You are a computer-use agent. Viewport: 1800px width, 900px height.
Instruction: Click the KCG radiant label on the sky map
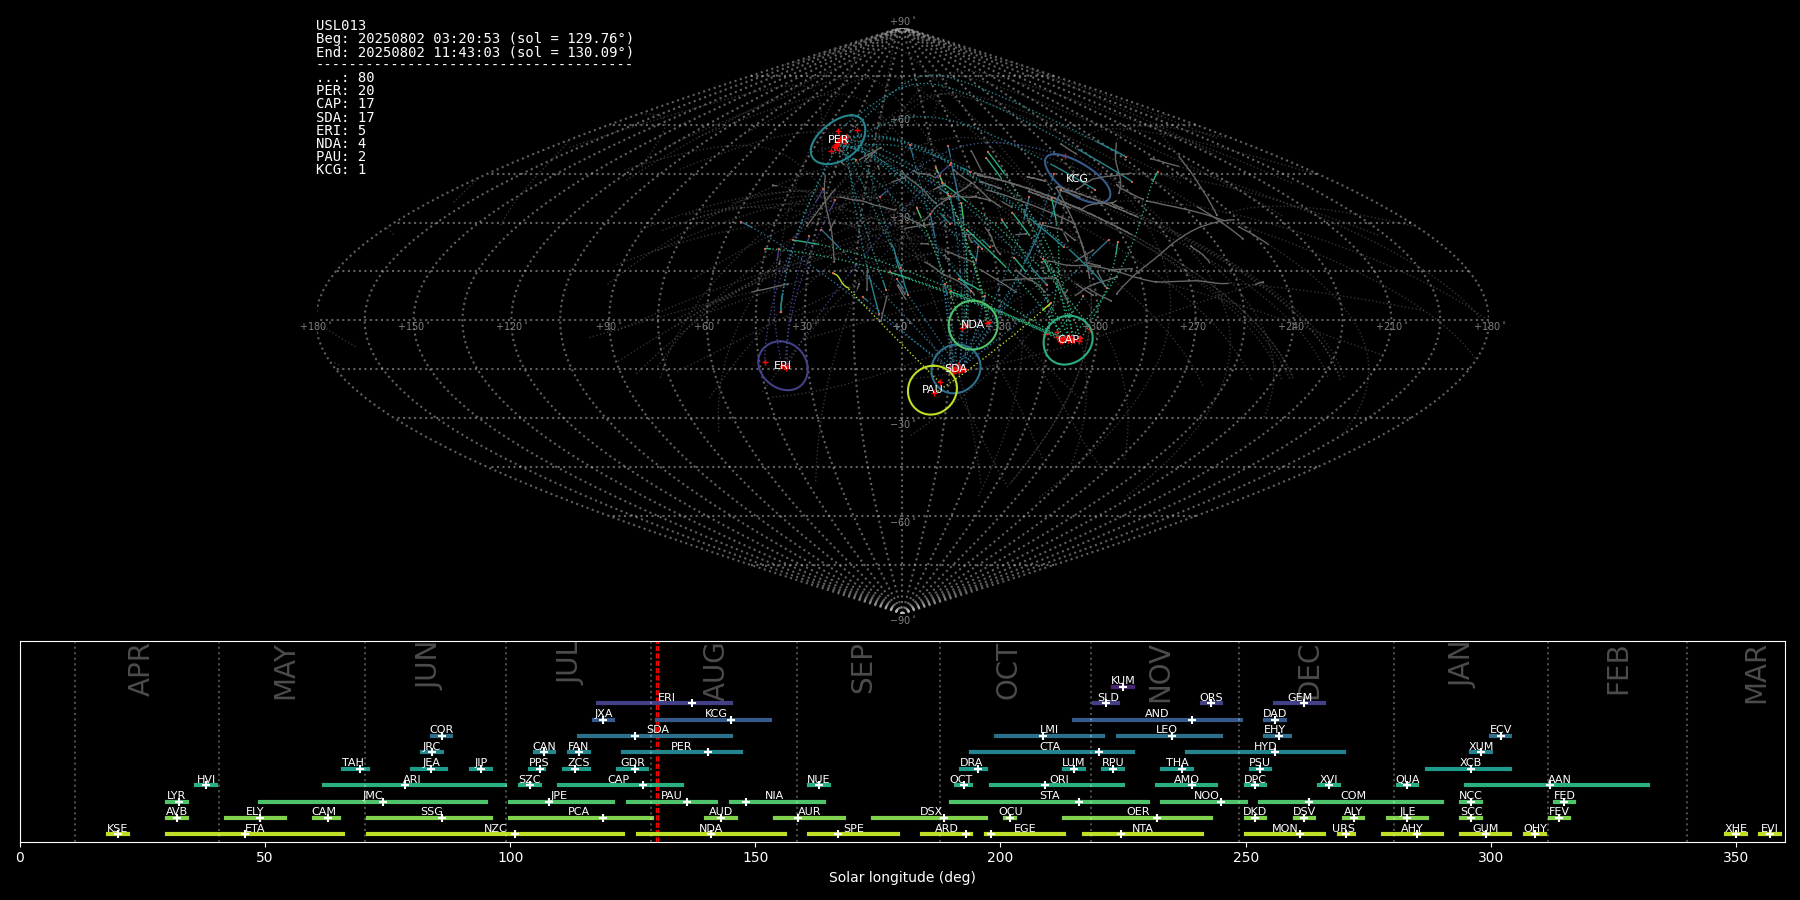click(1077, 179)
